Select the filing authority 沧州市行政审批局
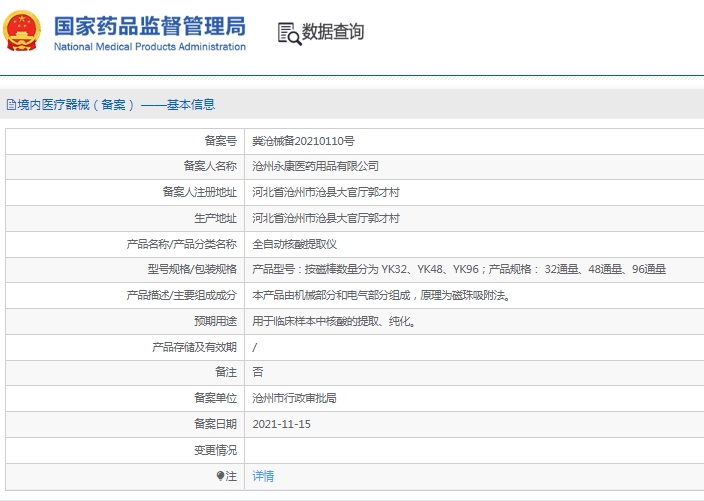The height and width of the screenshot is (501, 704). 295,398
